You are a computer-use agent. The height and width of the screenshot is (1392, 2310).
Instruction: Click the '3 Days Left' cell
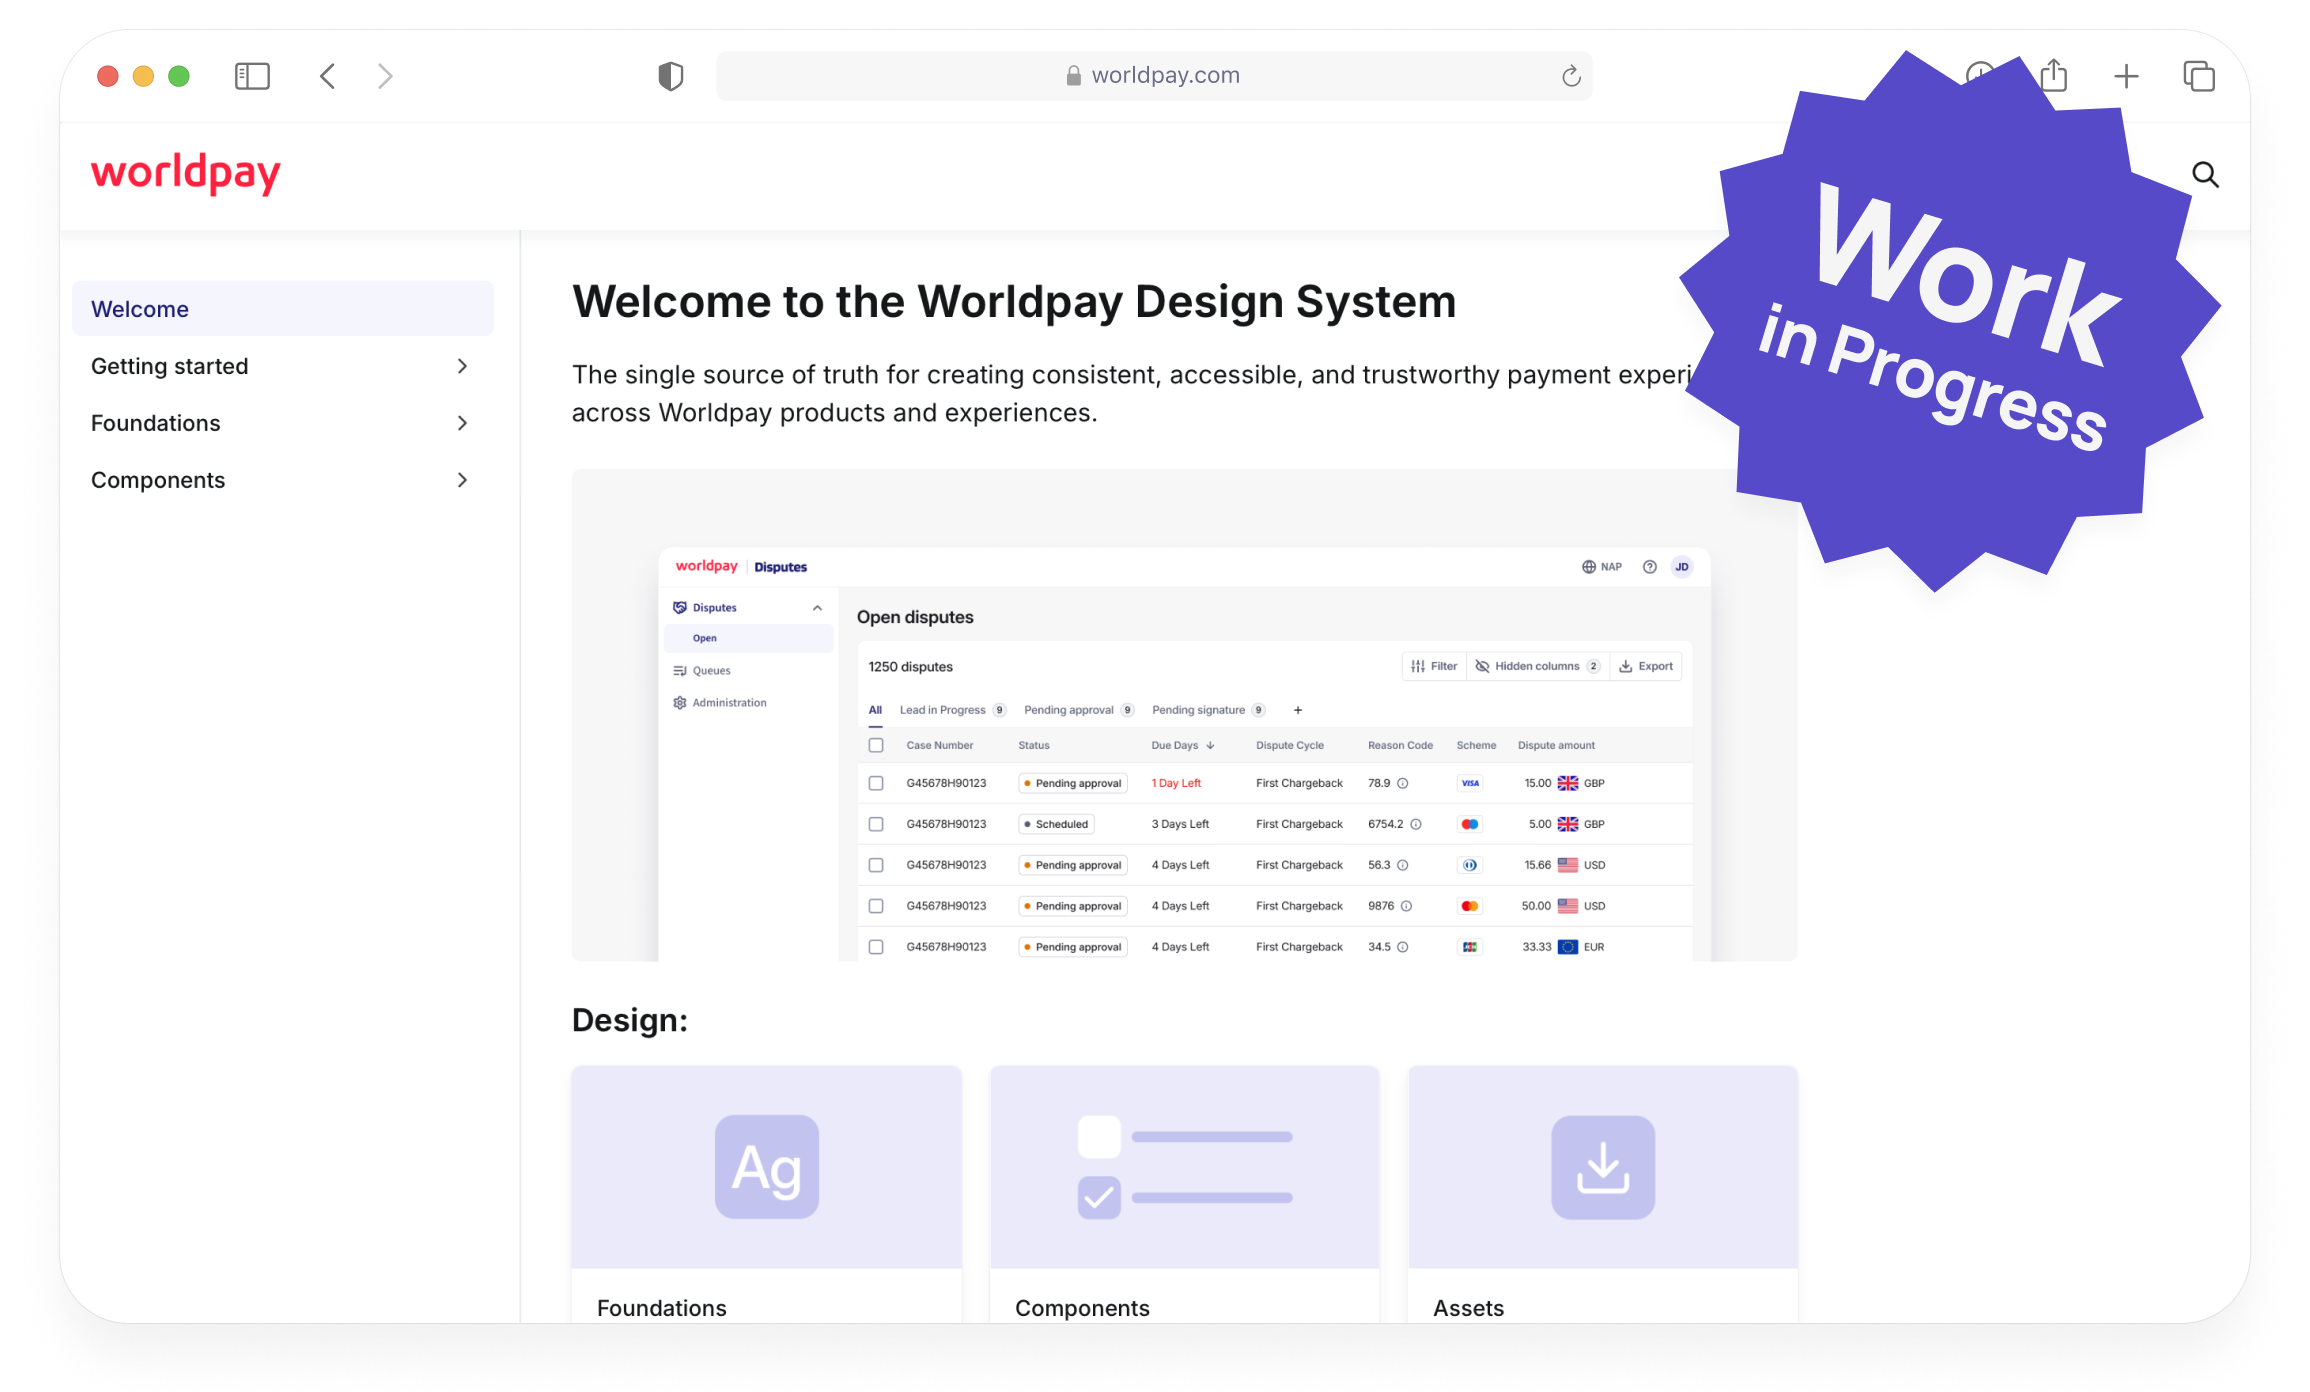(x=1180, y=825)
